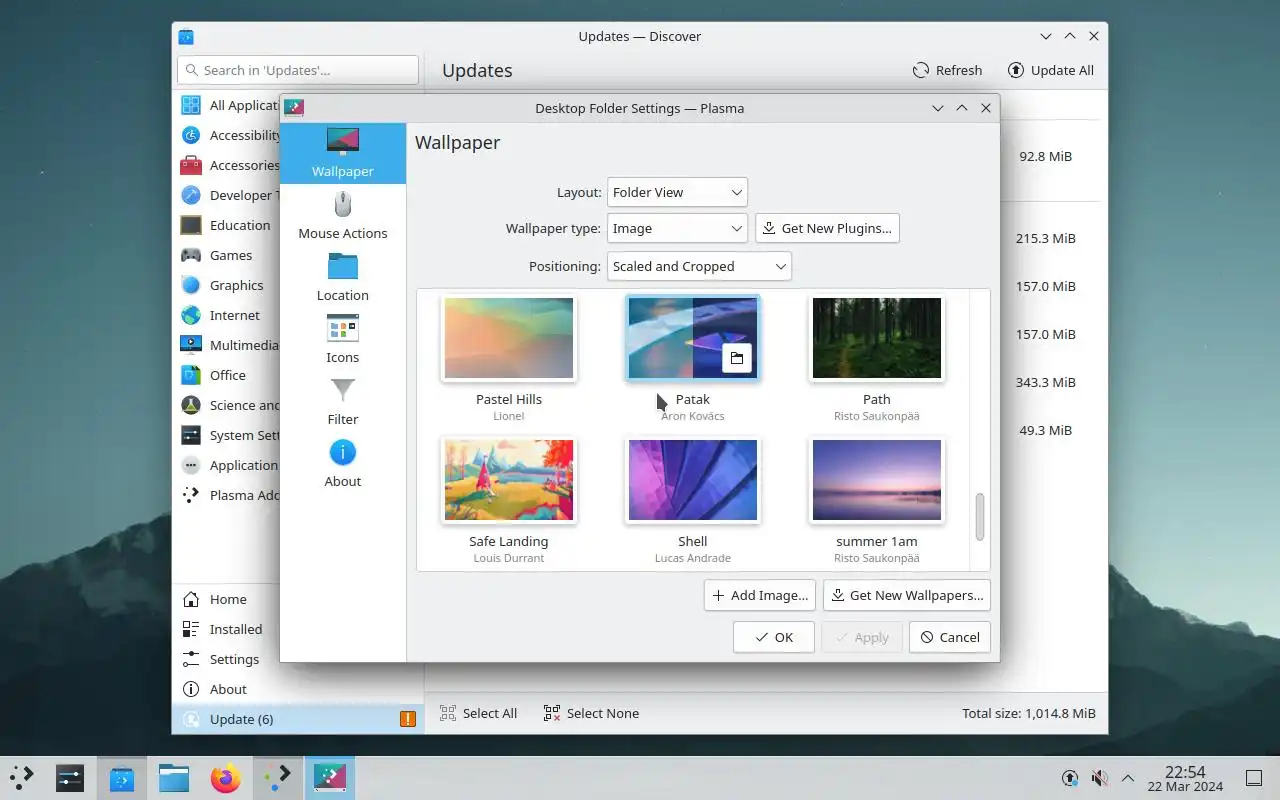Viewport: 1280px width, 800px height.
Task: Click Select None in Discover updates
Action: [x=591, y=713]
